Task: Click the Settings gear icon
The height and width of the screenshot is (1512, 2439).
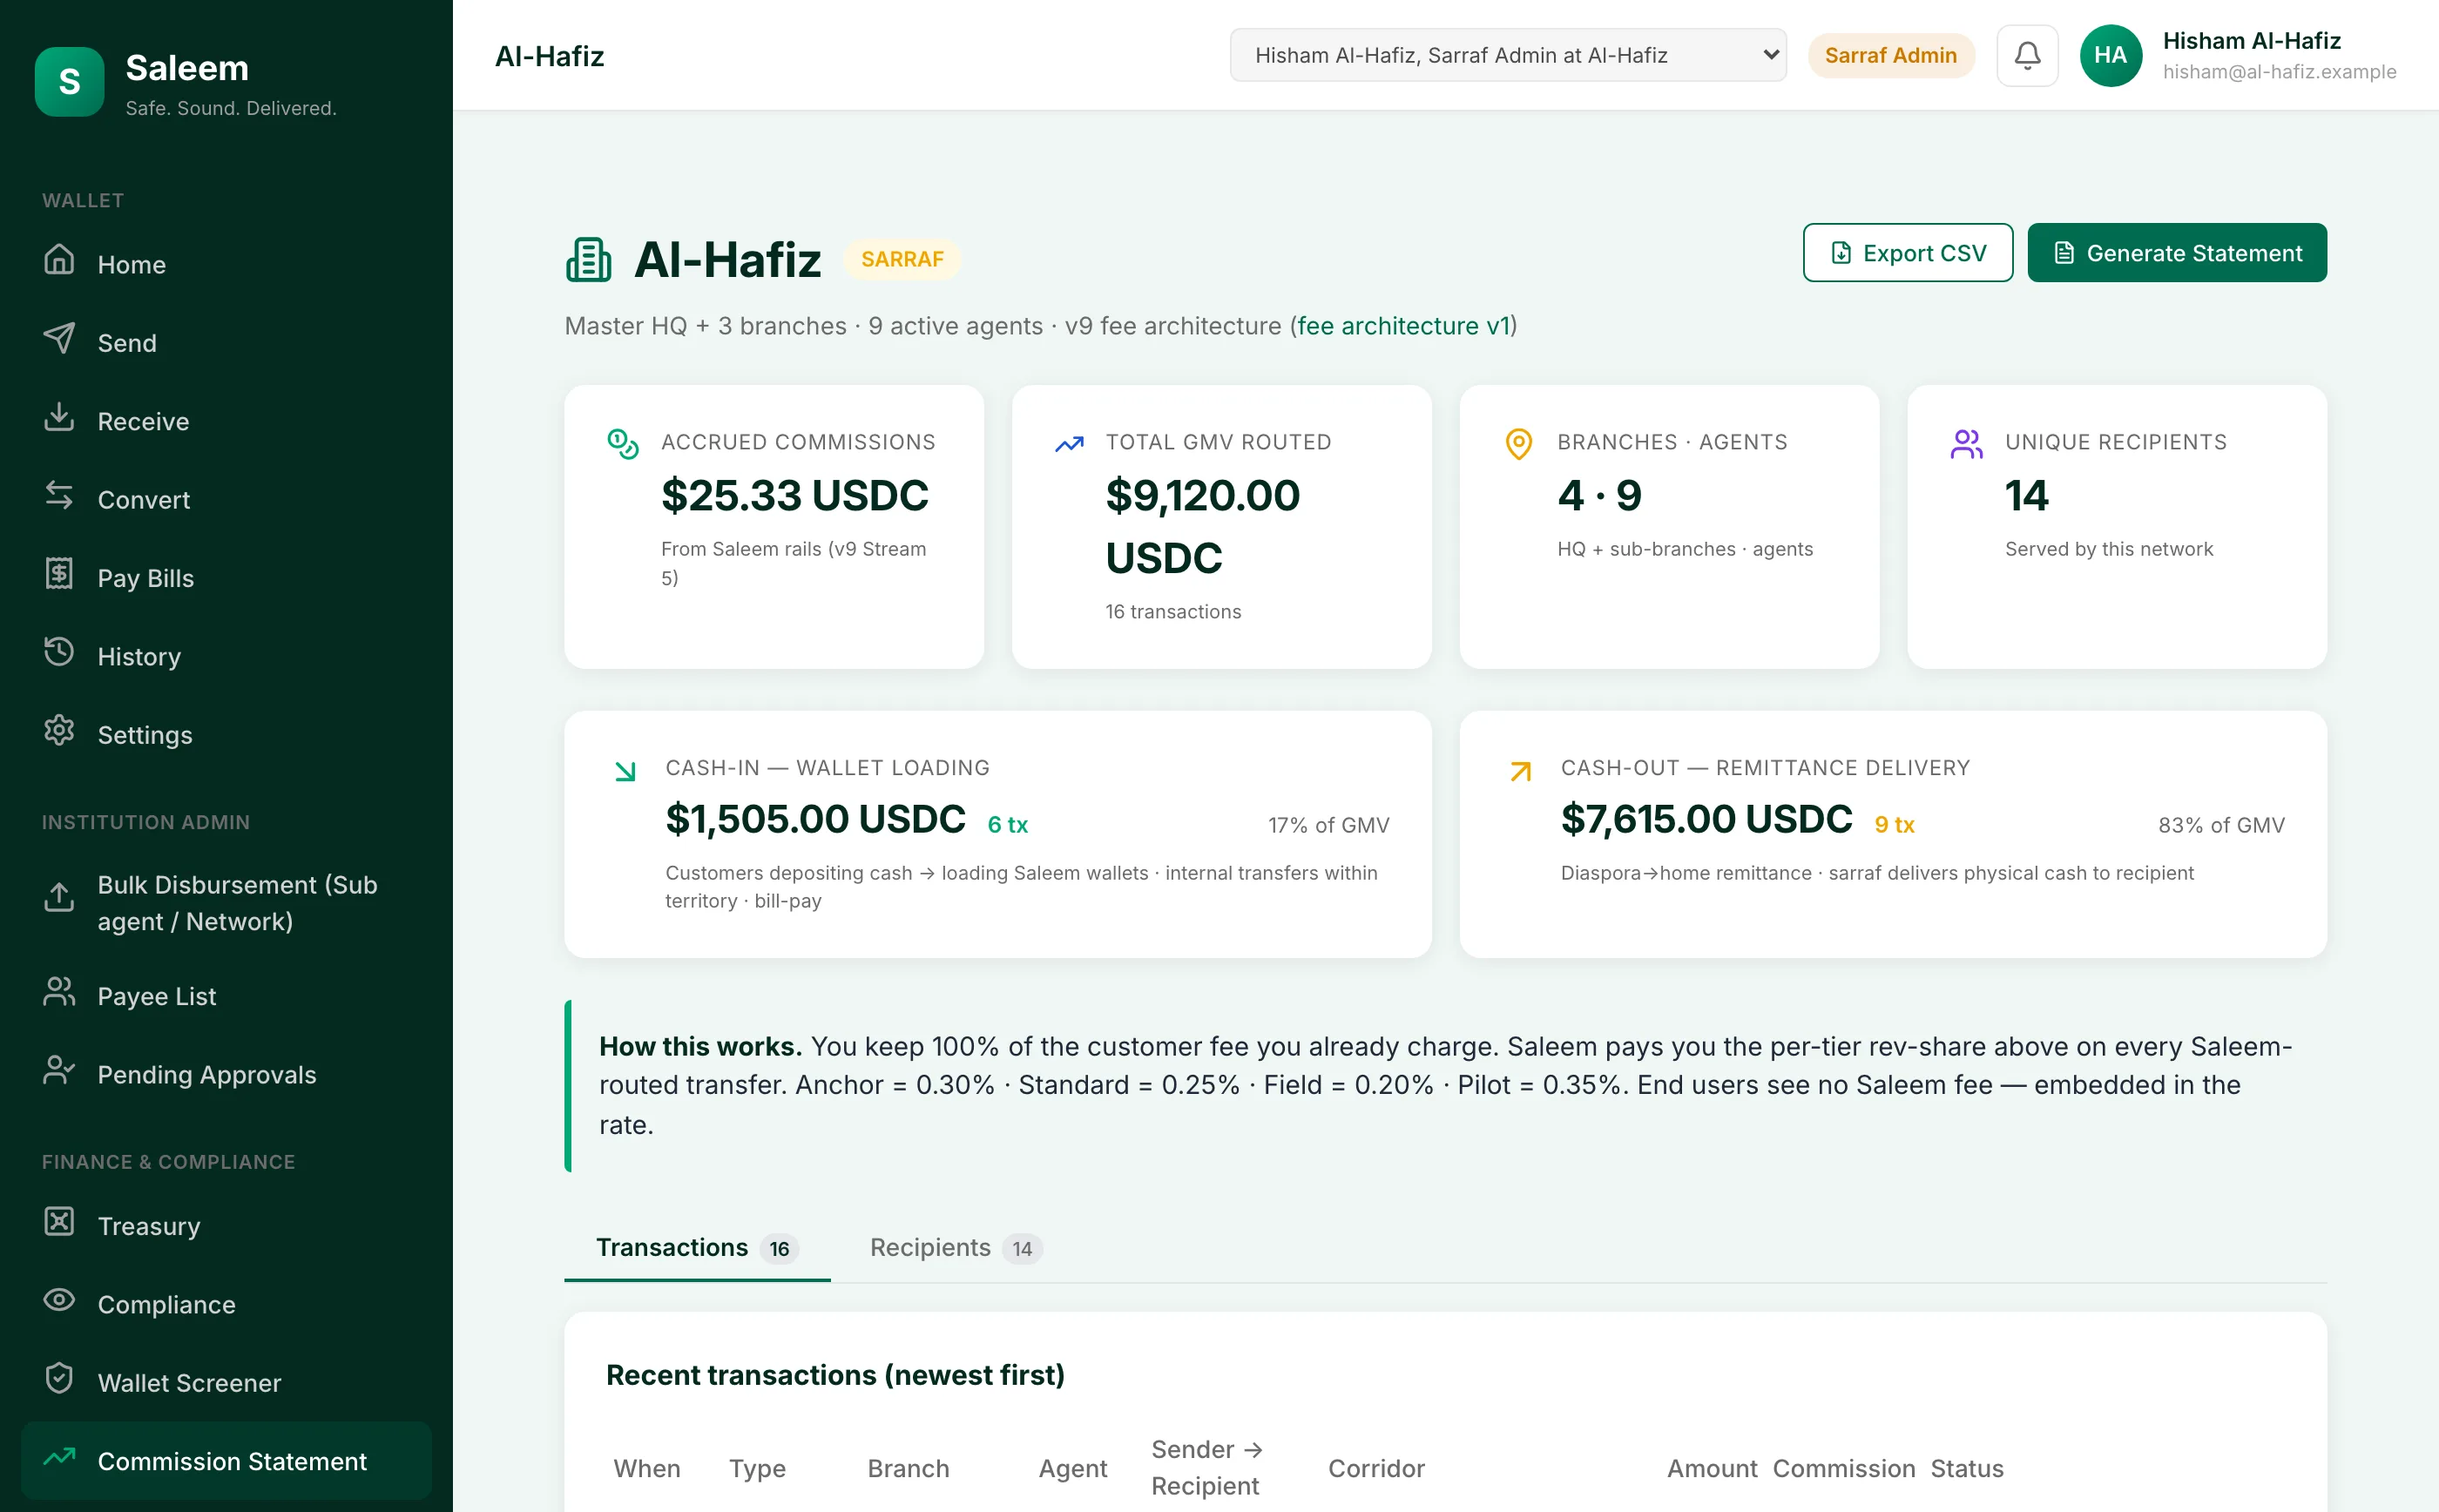Action: click(59, 731)
